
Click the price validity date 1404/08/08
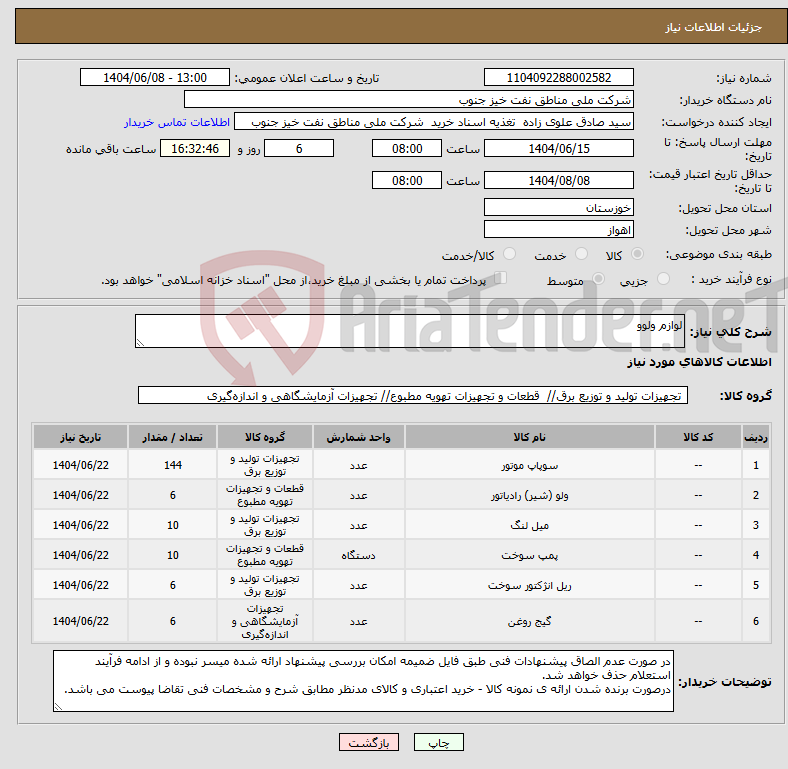[x=558, y=180]
